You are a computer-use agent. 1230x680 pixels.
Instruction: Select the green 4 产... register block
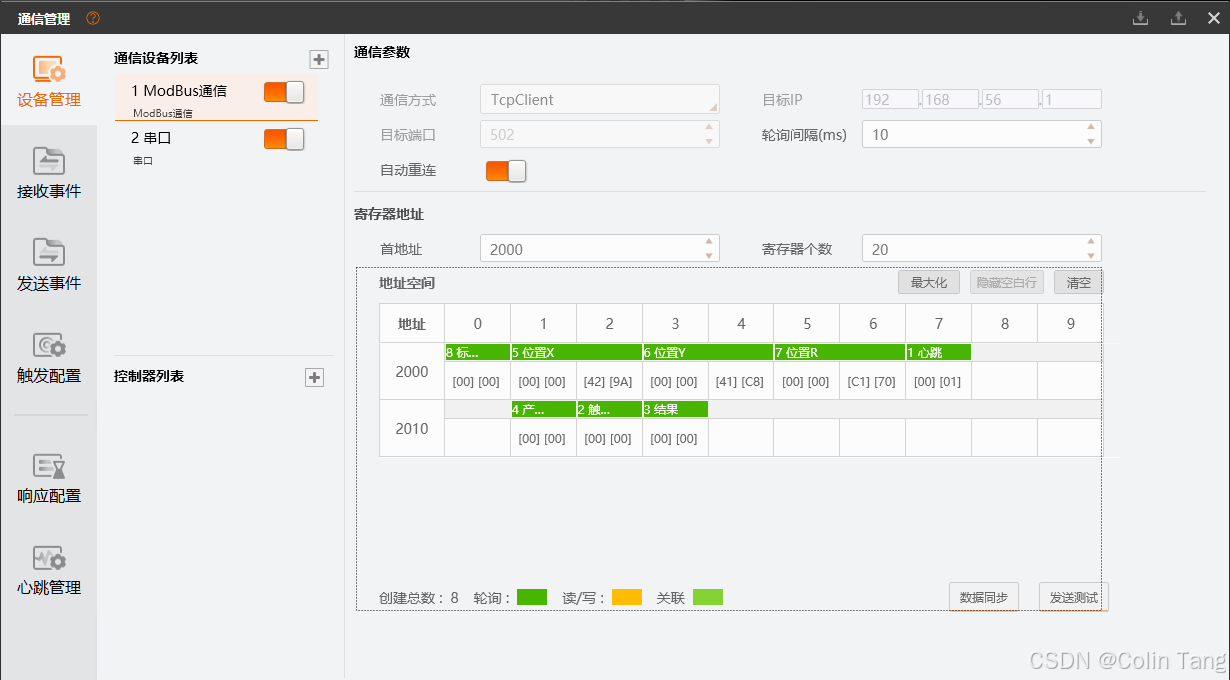pos(543,409)
